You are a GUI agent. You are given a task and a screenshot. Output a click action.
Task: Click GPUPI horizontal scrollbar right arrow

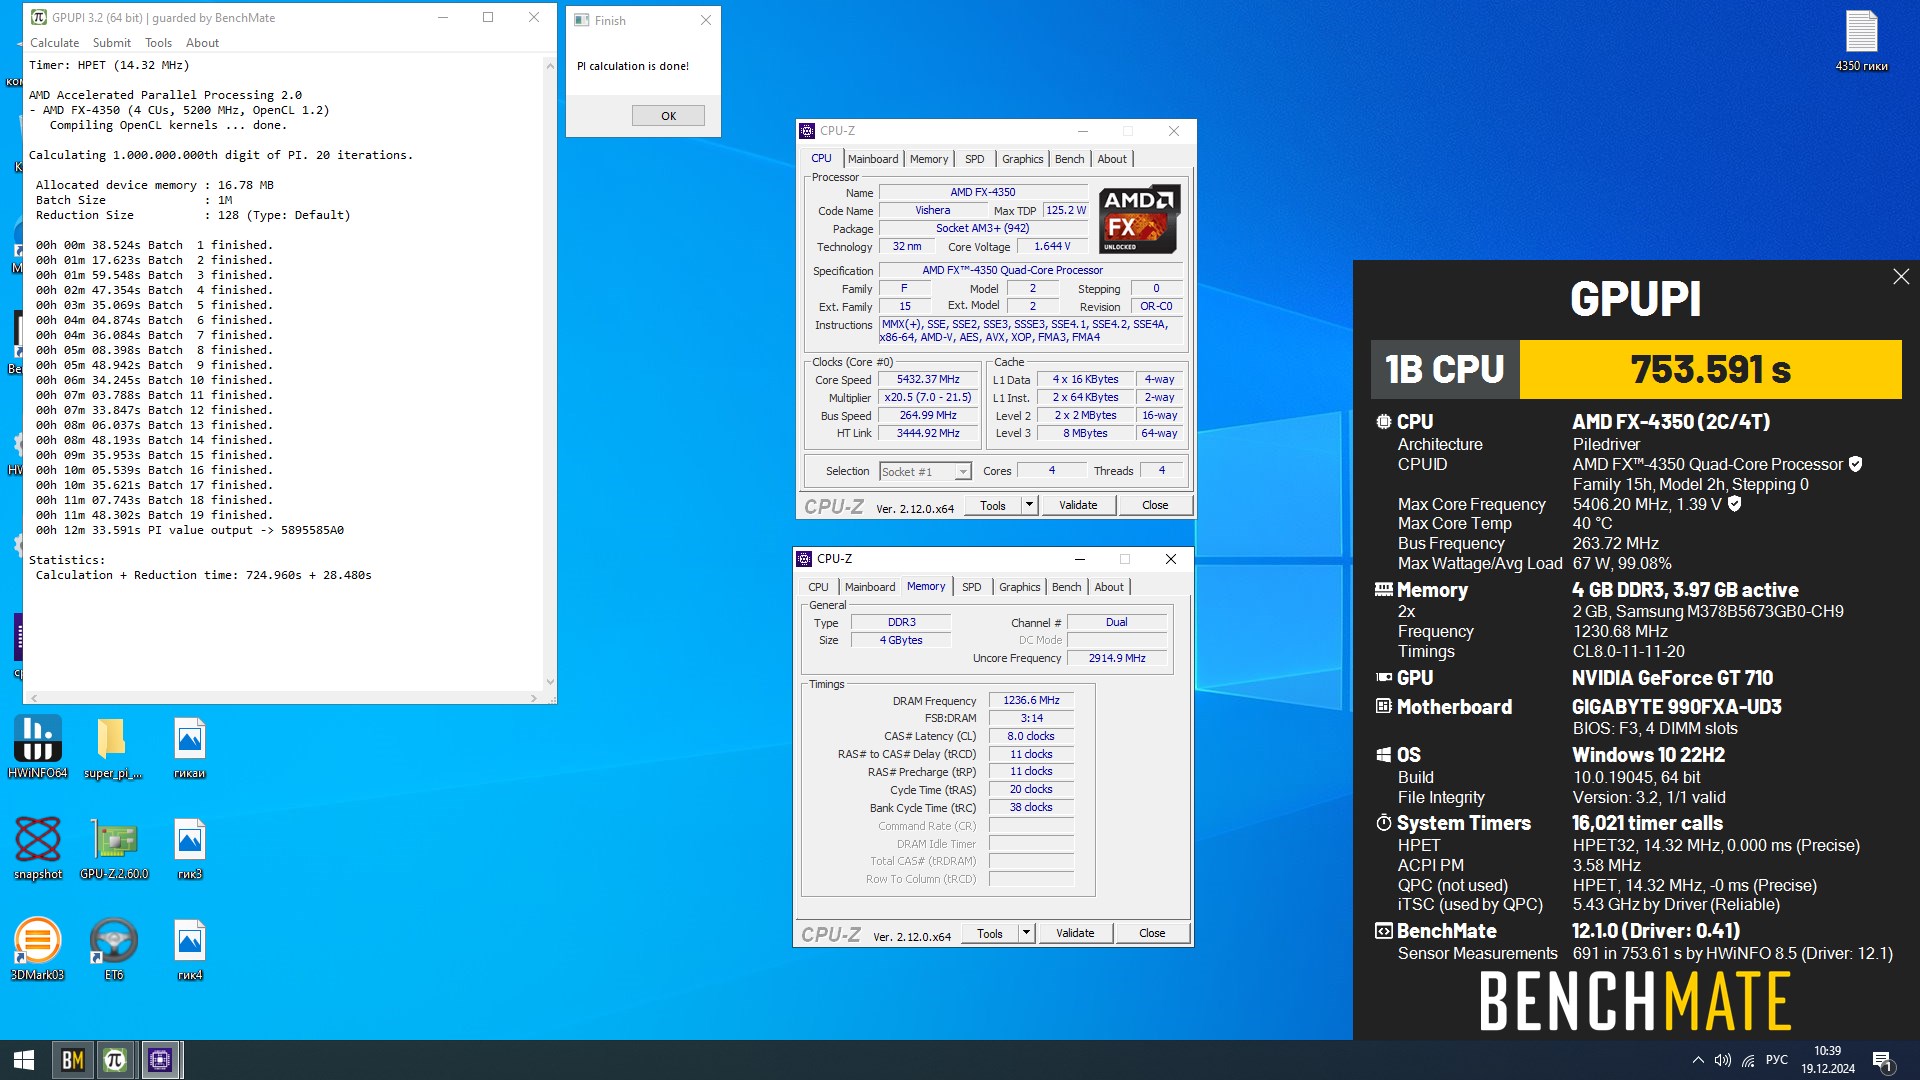coord(534,698)
